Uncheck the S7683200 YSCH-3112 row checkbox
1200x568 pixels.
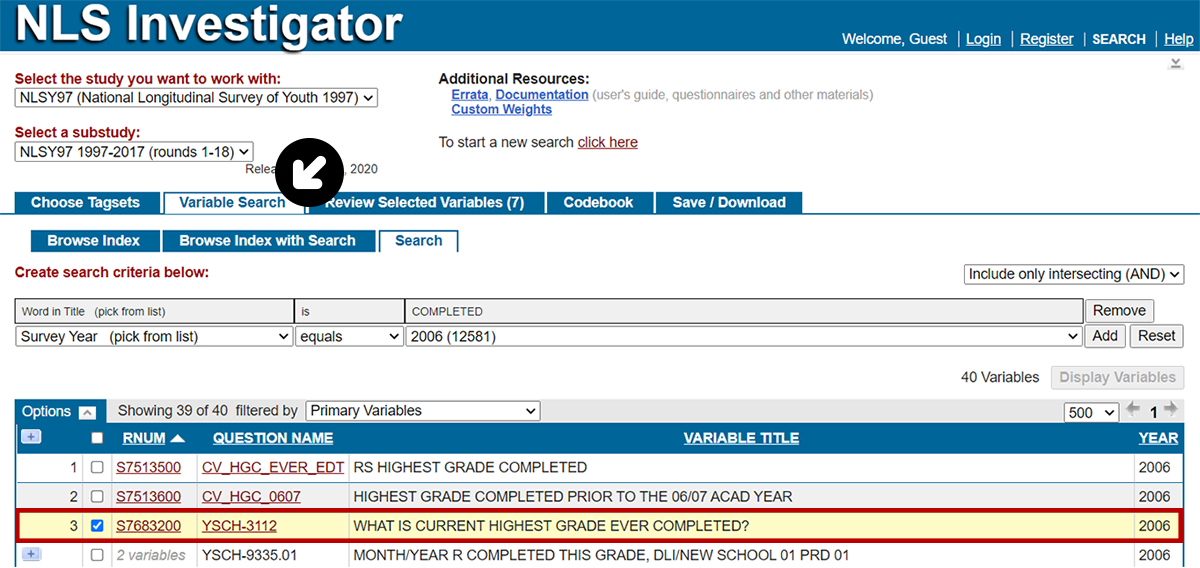coord(97,526)
